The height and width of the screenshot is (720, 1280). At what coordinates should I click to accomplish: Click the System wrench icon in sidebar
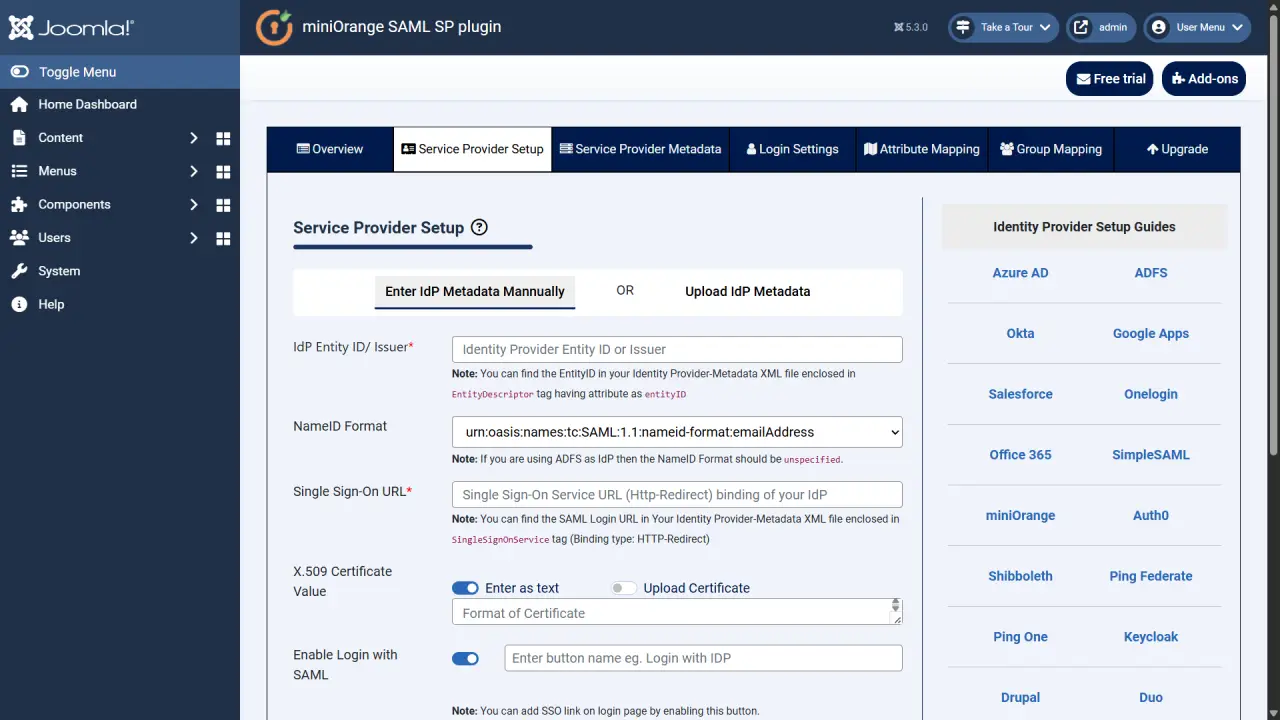(19, 271)
